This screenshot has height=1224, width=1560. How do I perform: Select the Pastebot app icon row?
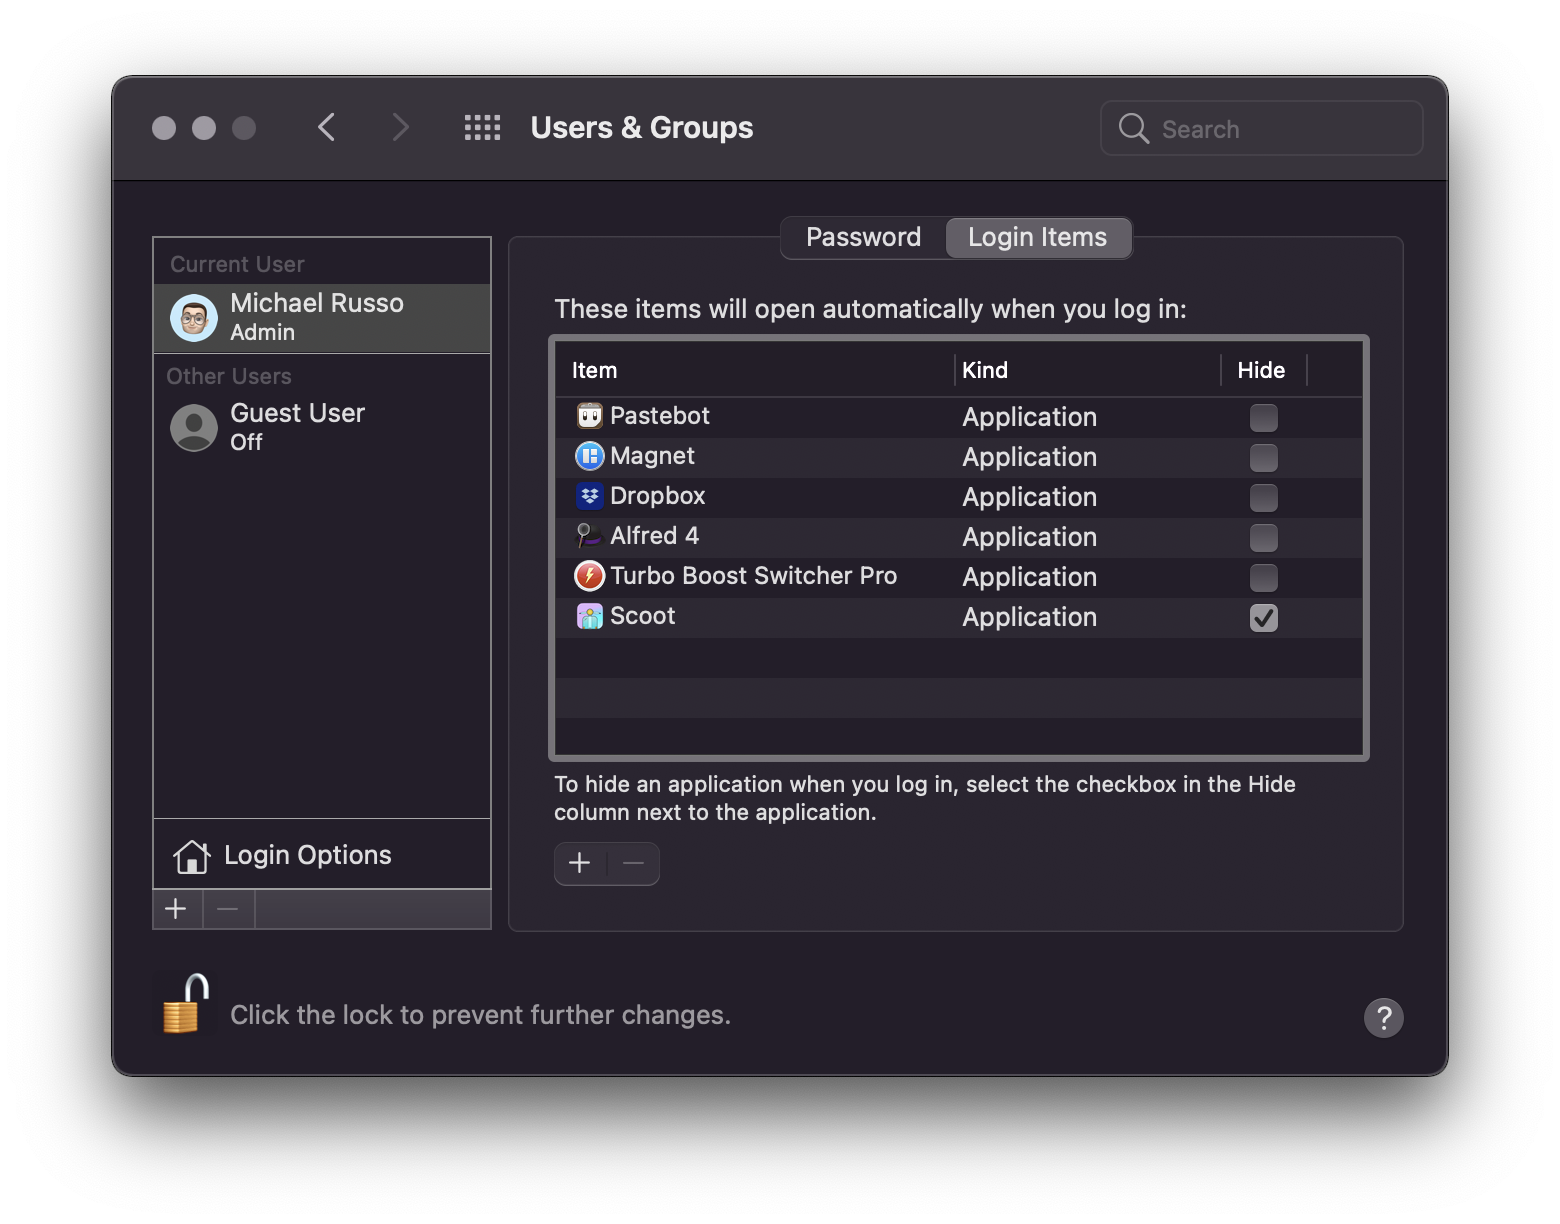pos(958,417)
